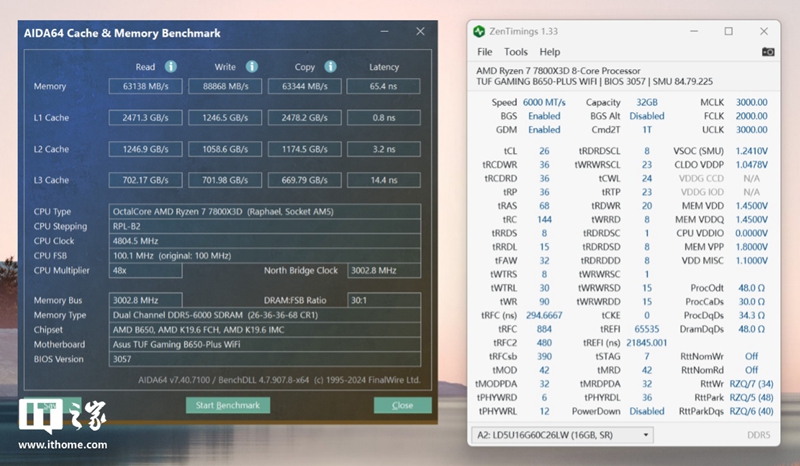The width and height of the screenshot is (800, 466).
Task: Open the File menu in ZenTimings
Action: tap(485, 52)
